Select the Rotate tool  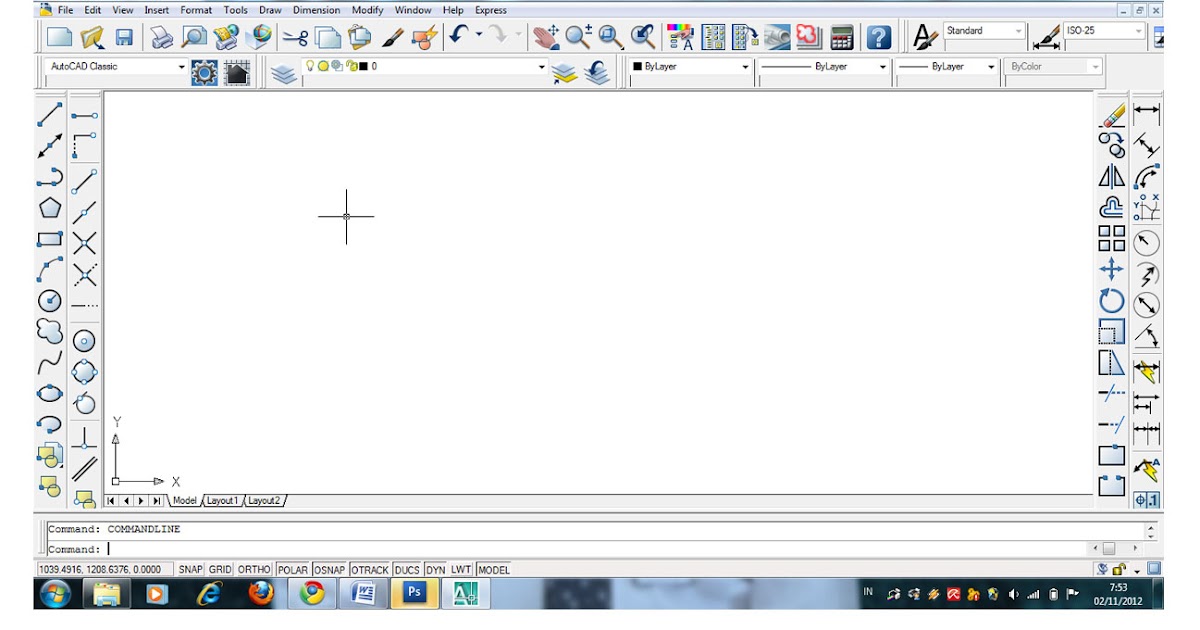point(1112,300)
